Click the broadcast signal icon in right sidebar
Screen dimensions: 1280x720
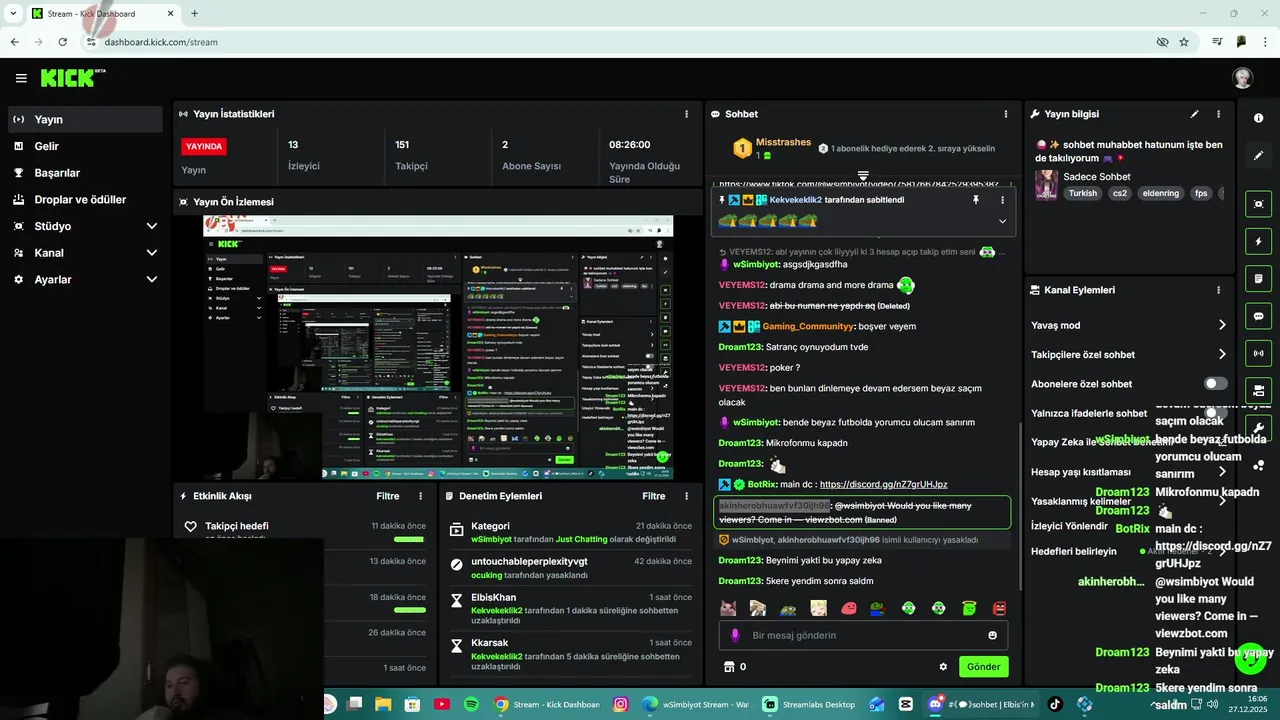click(1258, 353)
